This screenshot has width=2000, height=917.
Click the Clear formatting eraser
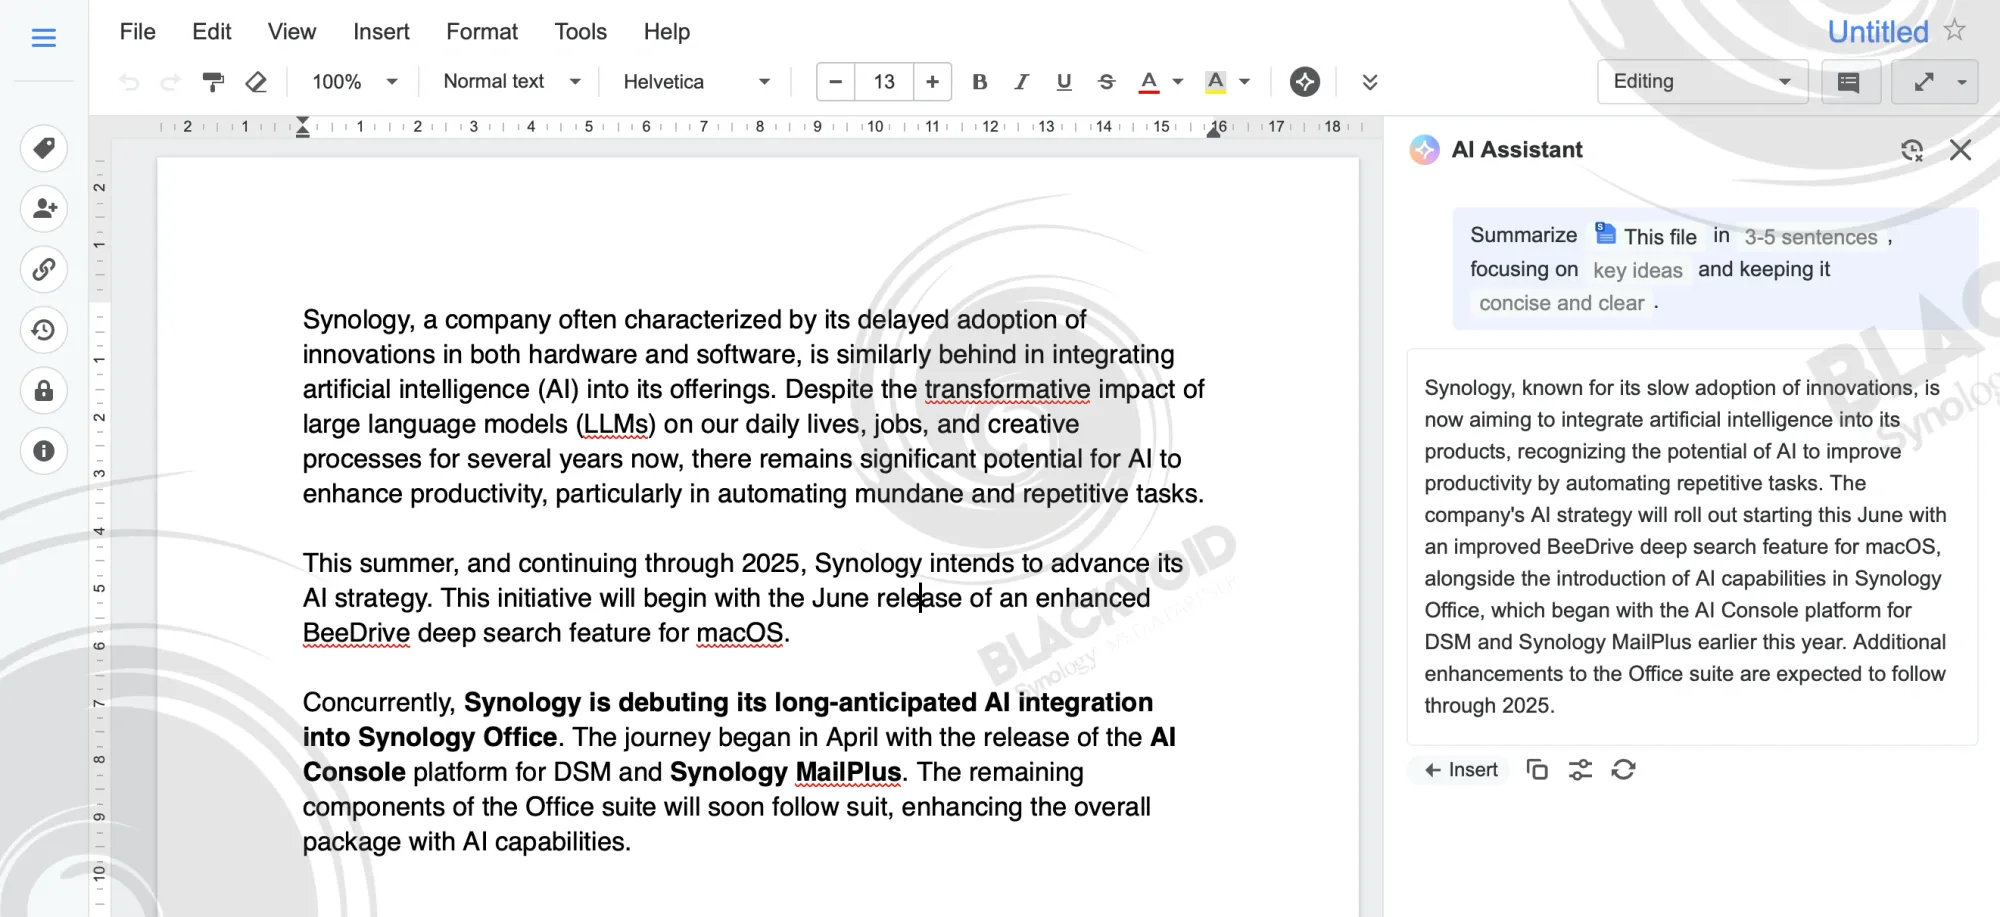pos(256,82)
